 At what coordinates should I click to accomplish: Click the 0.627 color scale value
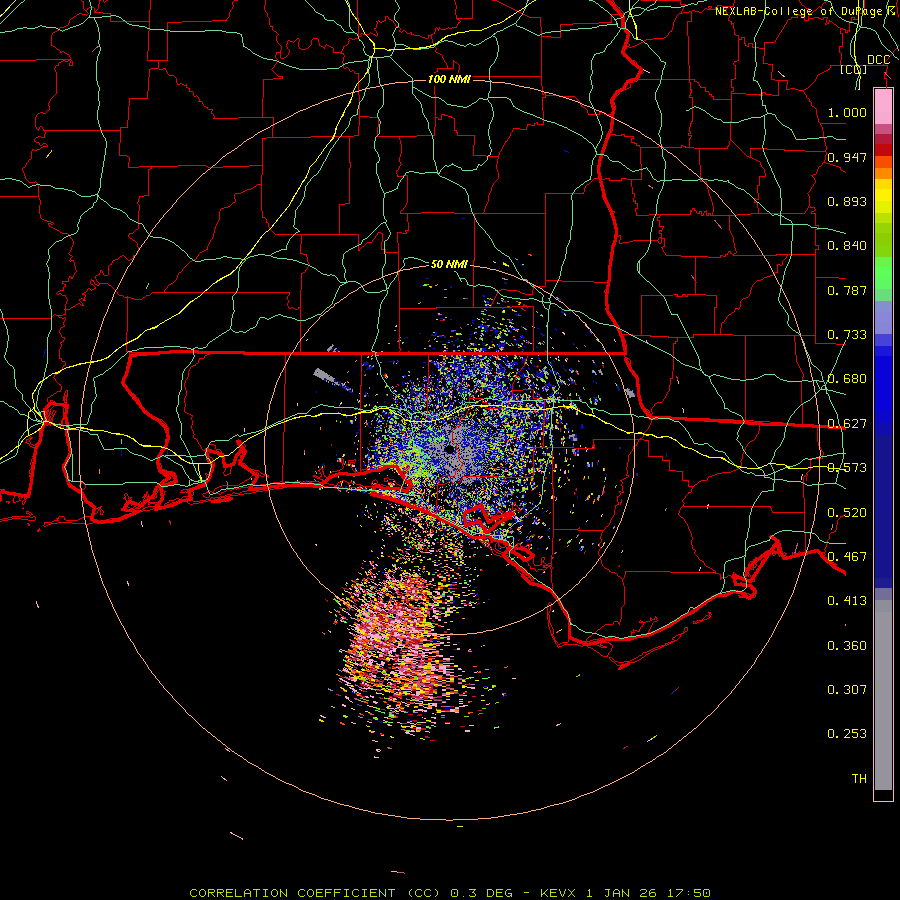pyautogui.click(x=847, y=424)
